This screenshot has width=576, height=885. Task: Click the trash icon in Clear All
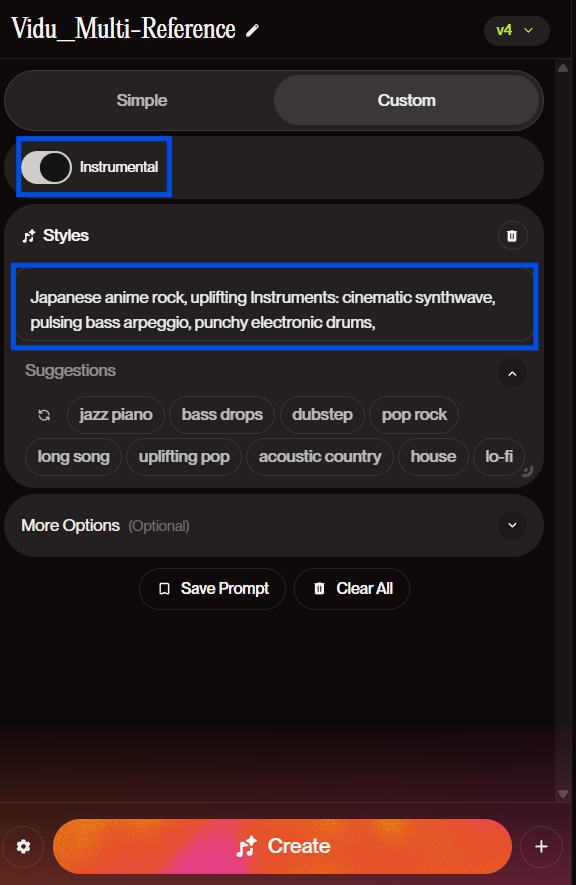click(x=319, y=589)
